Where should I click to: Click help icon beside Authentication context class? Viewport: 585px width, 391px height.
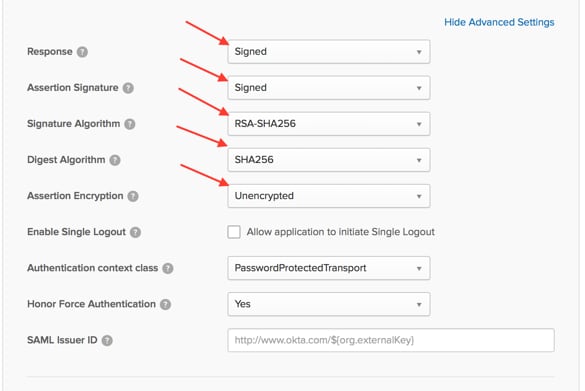point(168,268)
